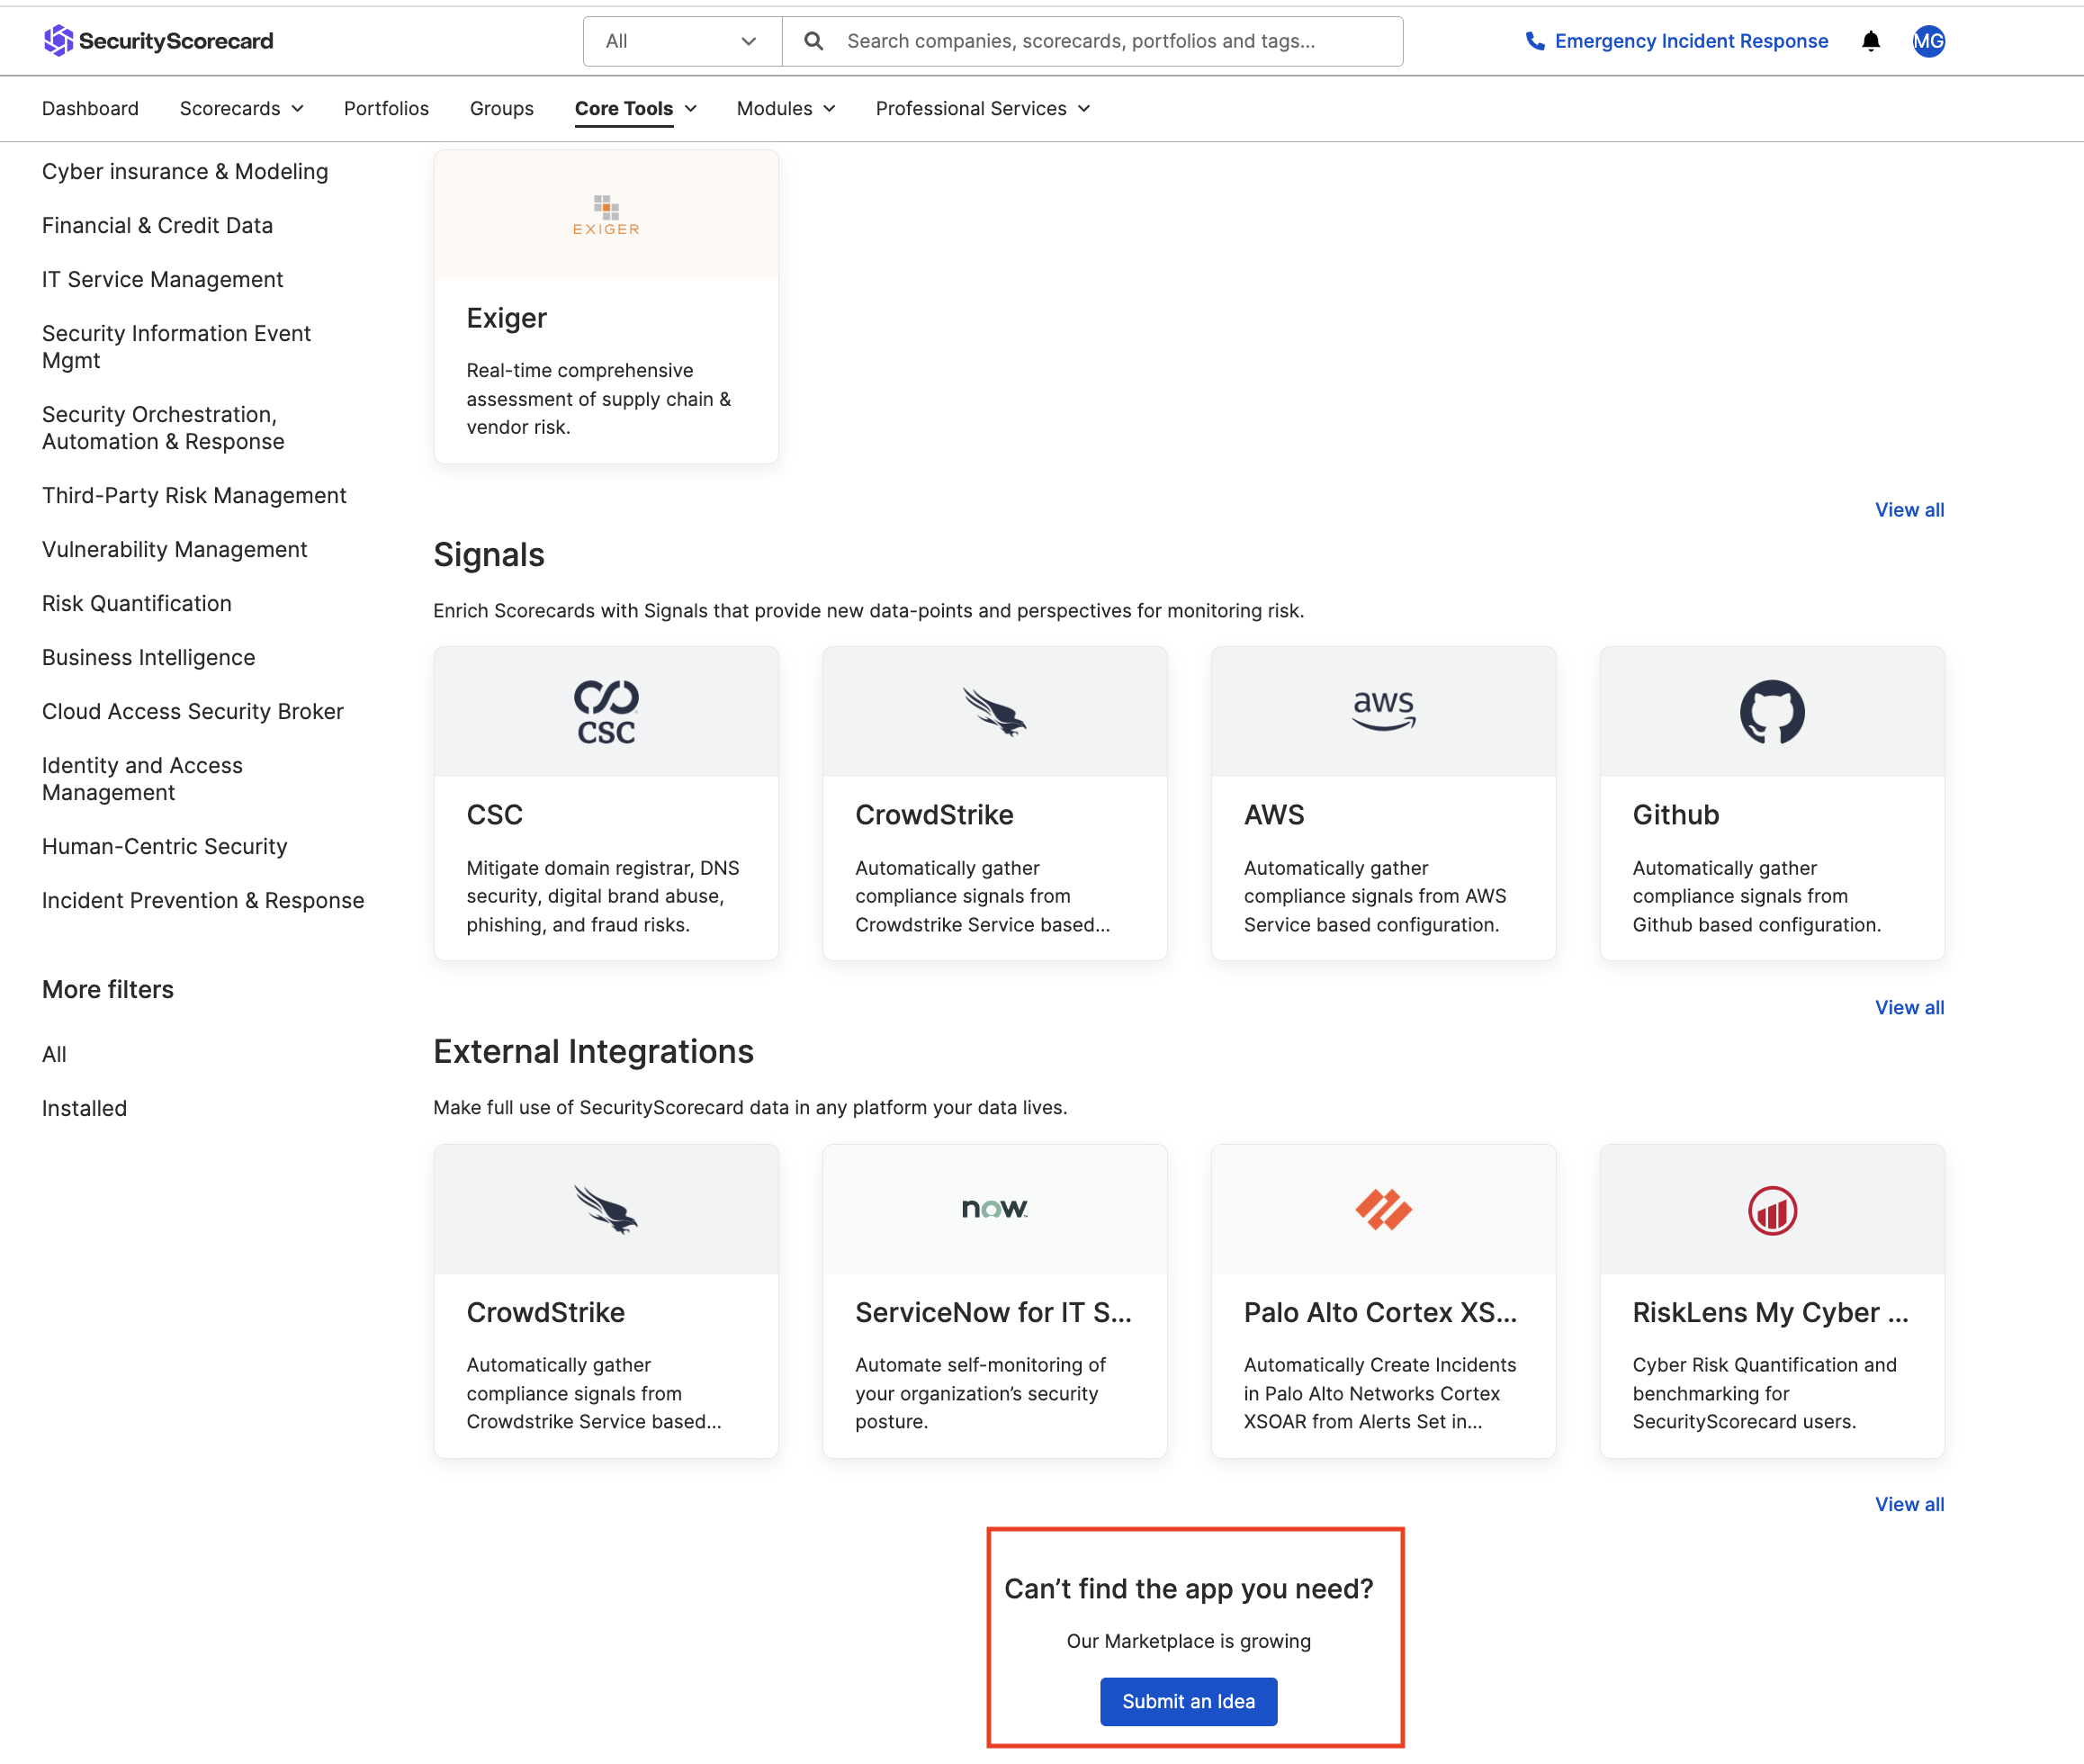The image size is (2084, 1764).
Task: Click the CrowdStrike falcon logo in Signals
Action: tap(995, 712)
